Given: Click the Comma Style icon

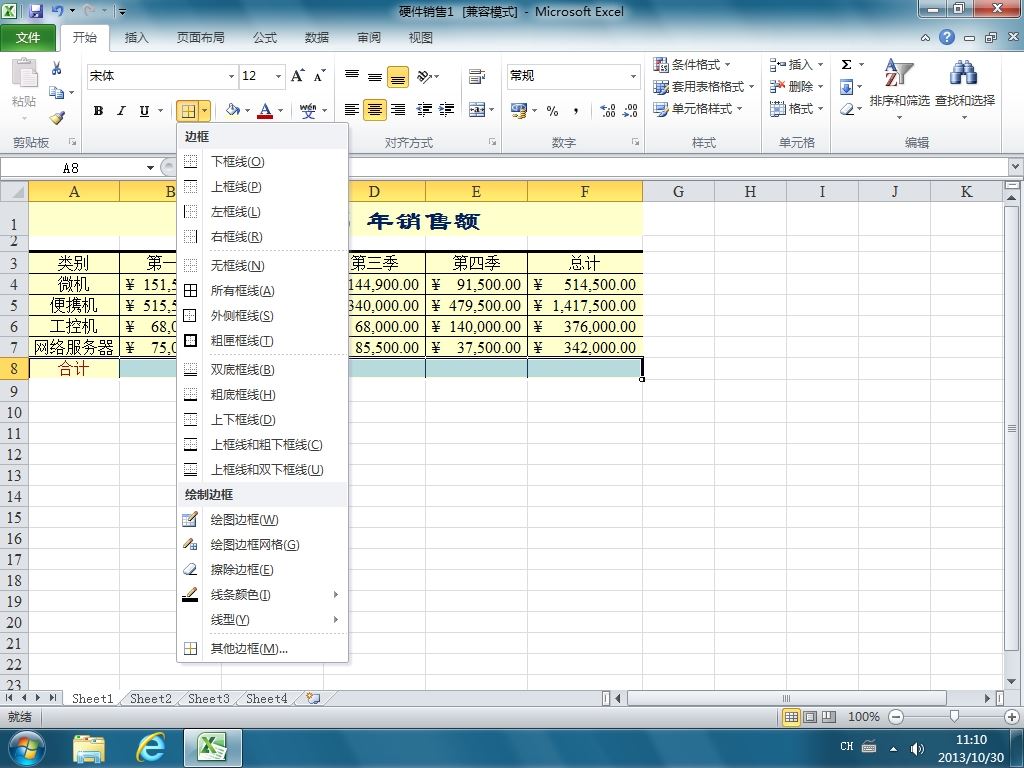Looking at the screenshot, I should point(575,110).
